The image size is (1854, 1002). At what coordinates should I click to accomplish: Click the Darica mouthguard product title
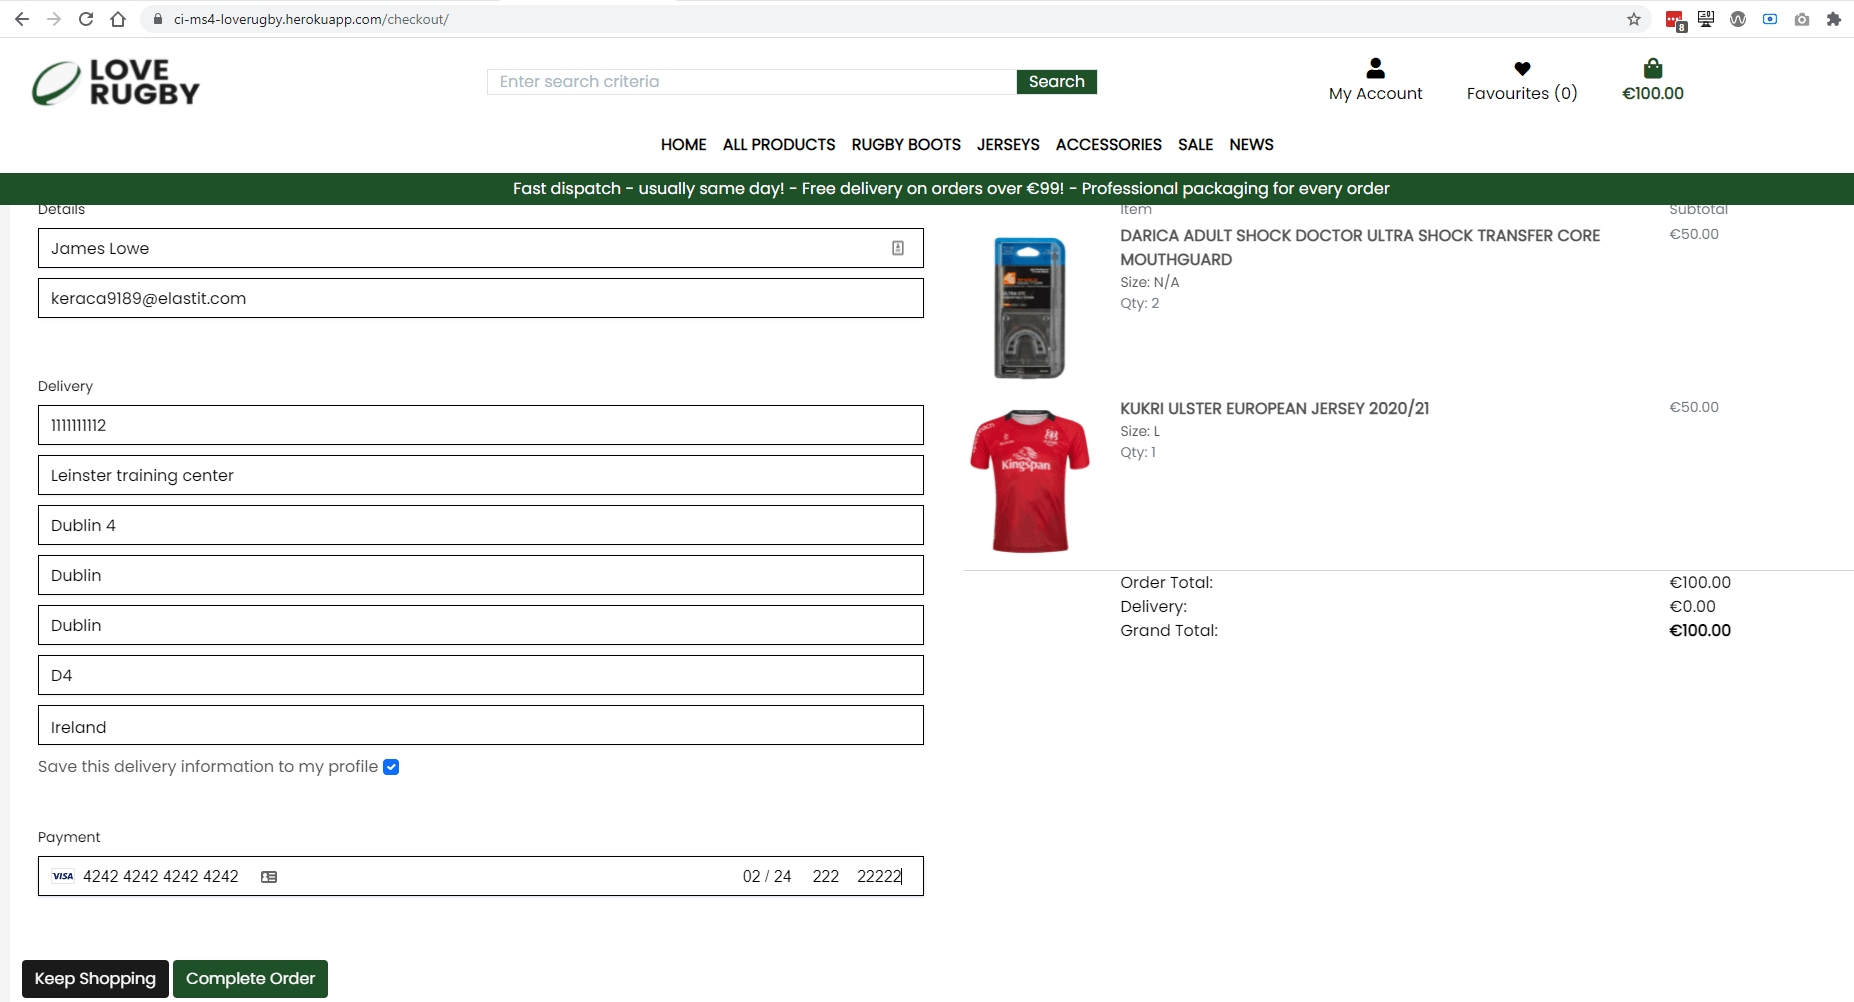click(x=1360, y=248)
